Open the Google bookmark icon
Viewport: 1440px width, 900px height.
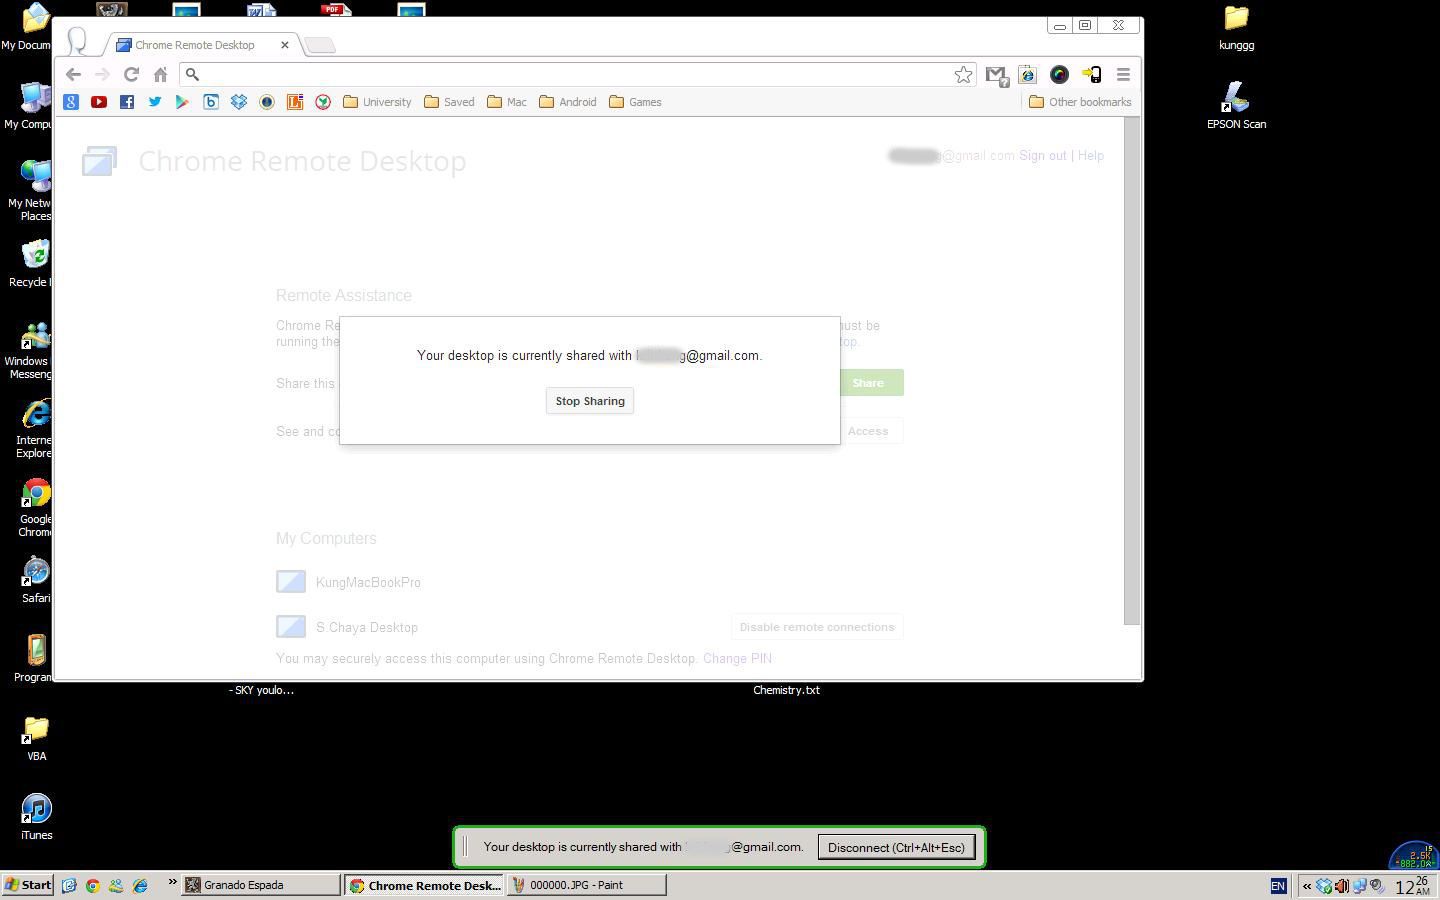(71, 102)
